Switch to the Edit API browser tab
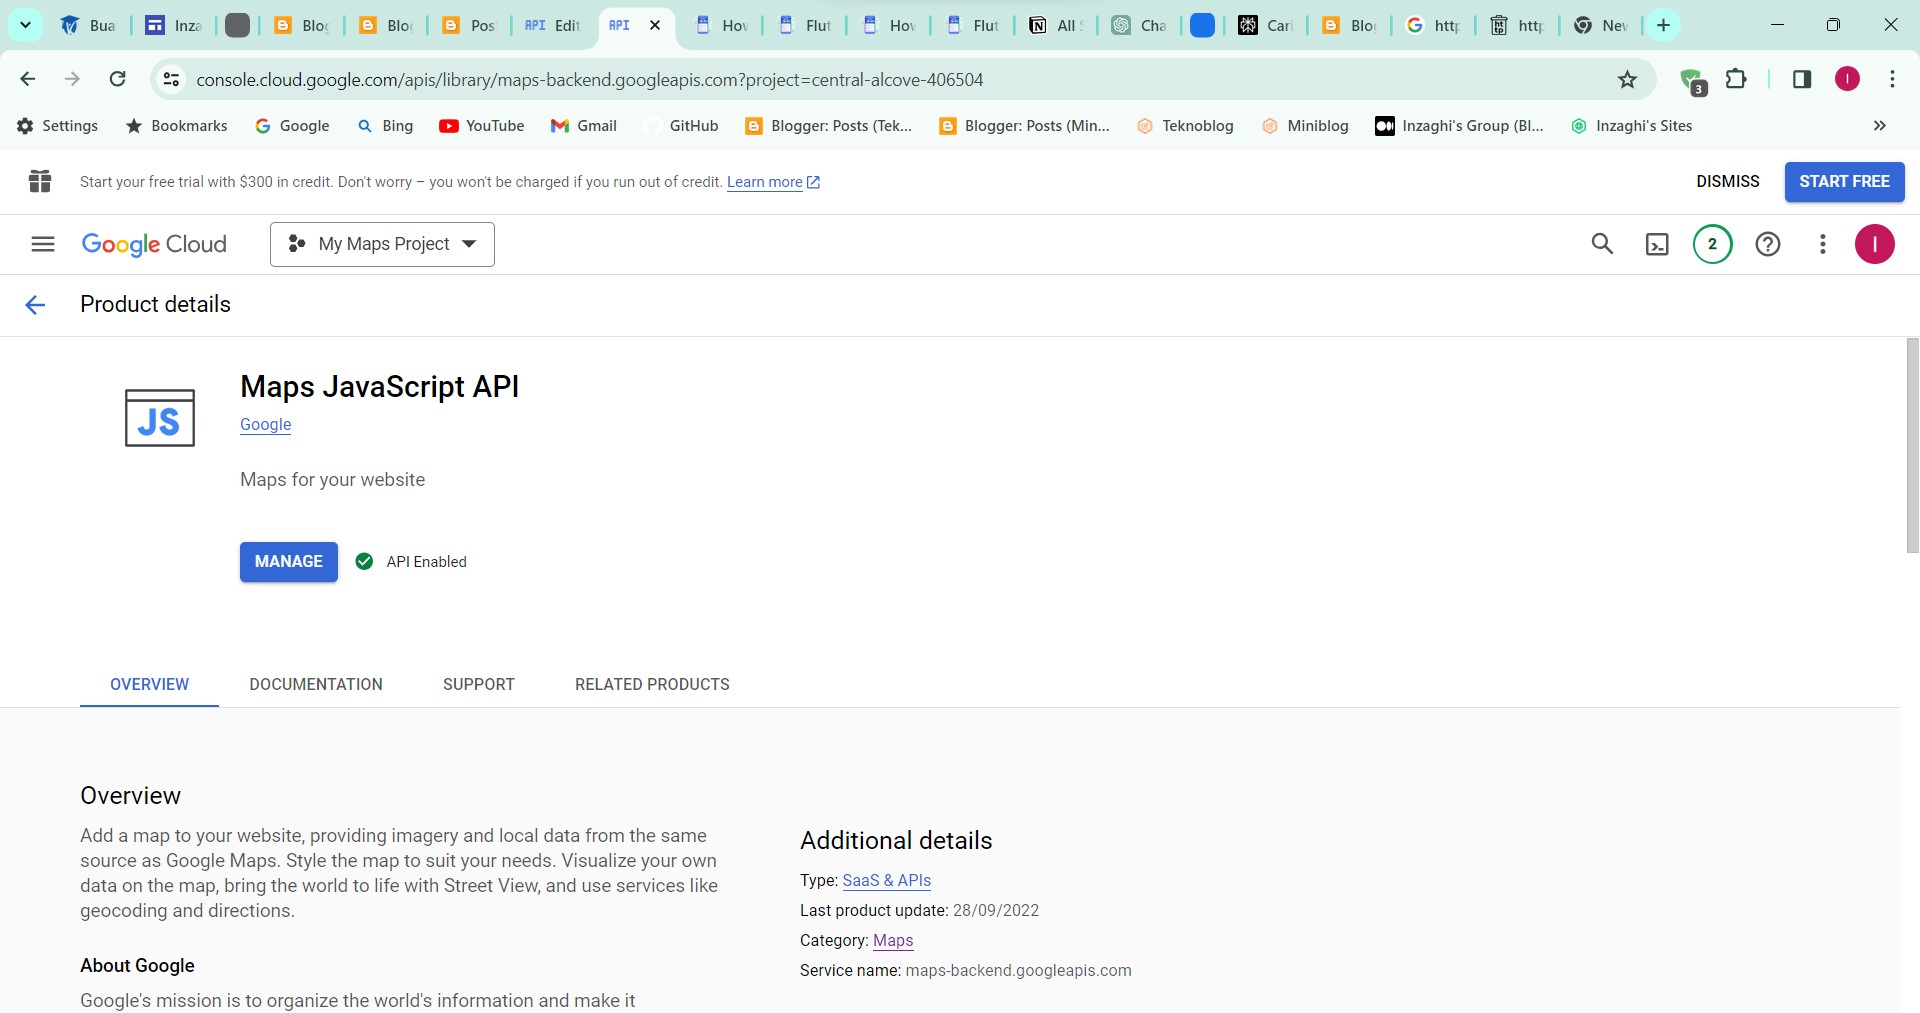Image resolution: width=1920 pixels, height=1013 pixels. [x=553, y=26]
